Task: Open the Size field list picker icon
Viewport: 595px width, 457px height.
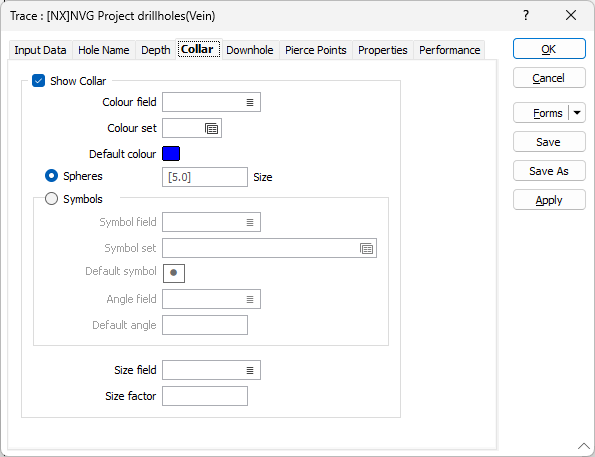Action: 250,370
